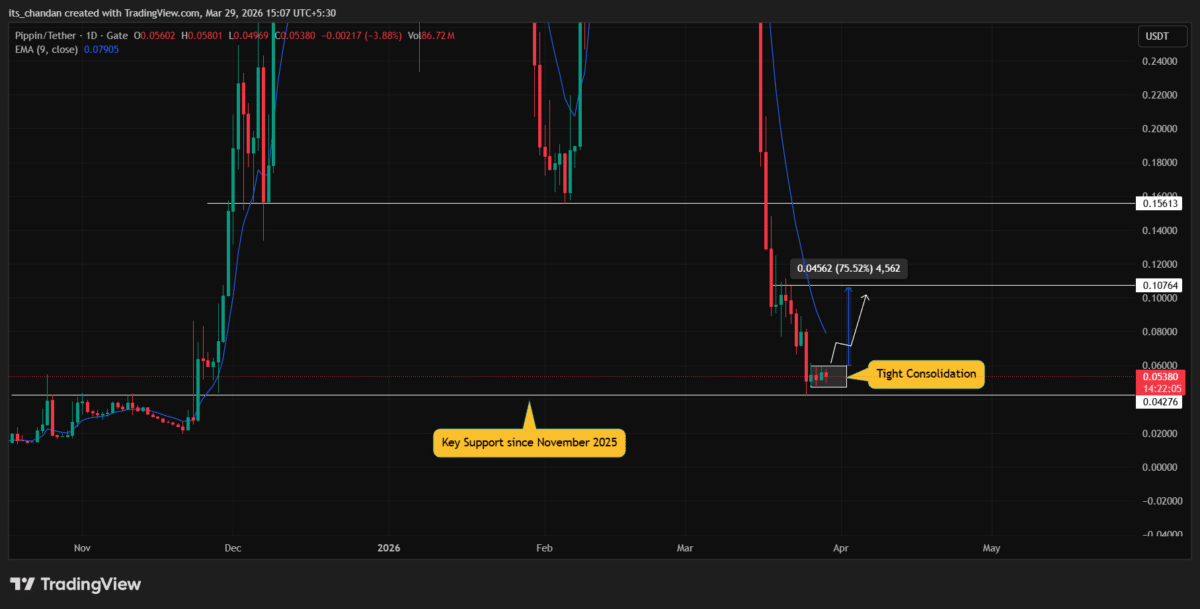Click the measurement label 0.04562 (75.52%) 4,562
The width and height of the screenshot is (1200, 609).
pos(847,268)
